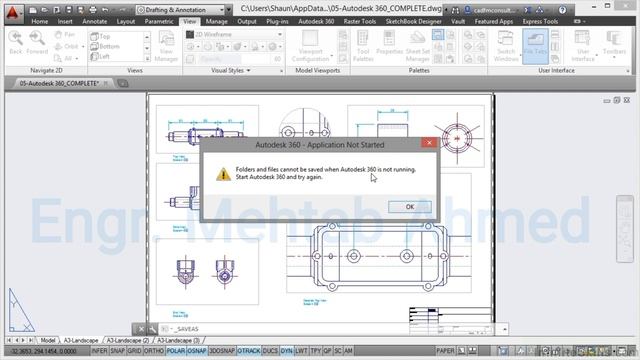Toggle LWT lineweight display
Image resolution: width=640 pixels, height=360 pixels.
pyautogui.click(x=301, y=351)
